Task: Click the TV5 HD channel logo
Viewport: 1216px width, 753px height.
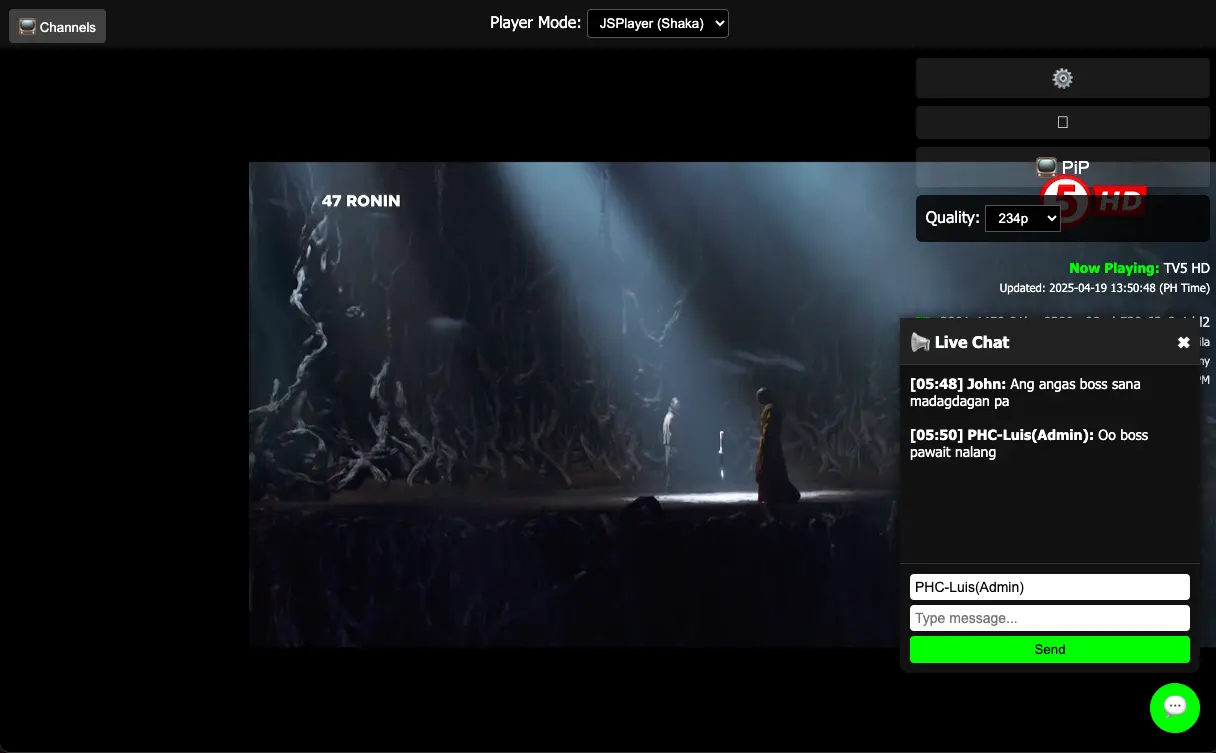Action: (1092, 200)
